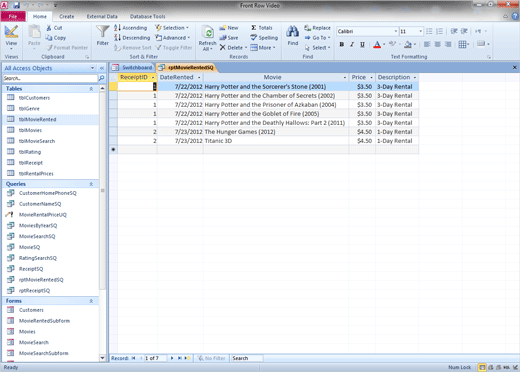520x372 pixels.
Task: Collapse the Tables group
Action: click(x=91, y=89)
